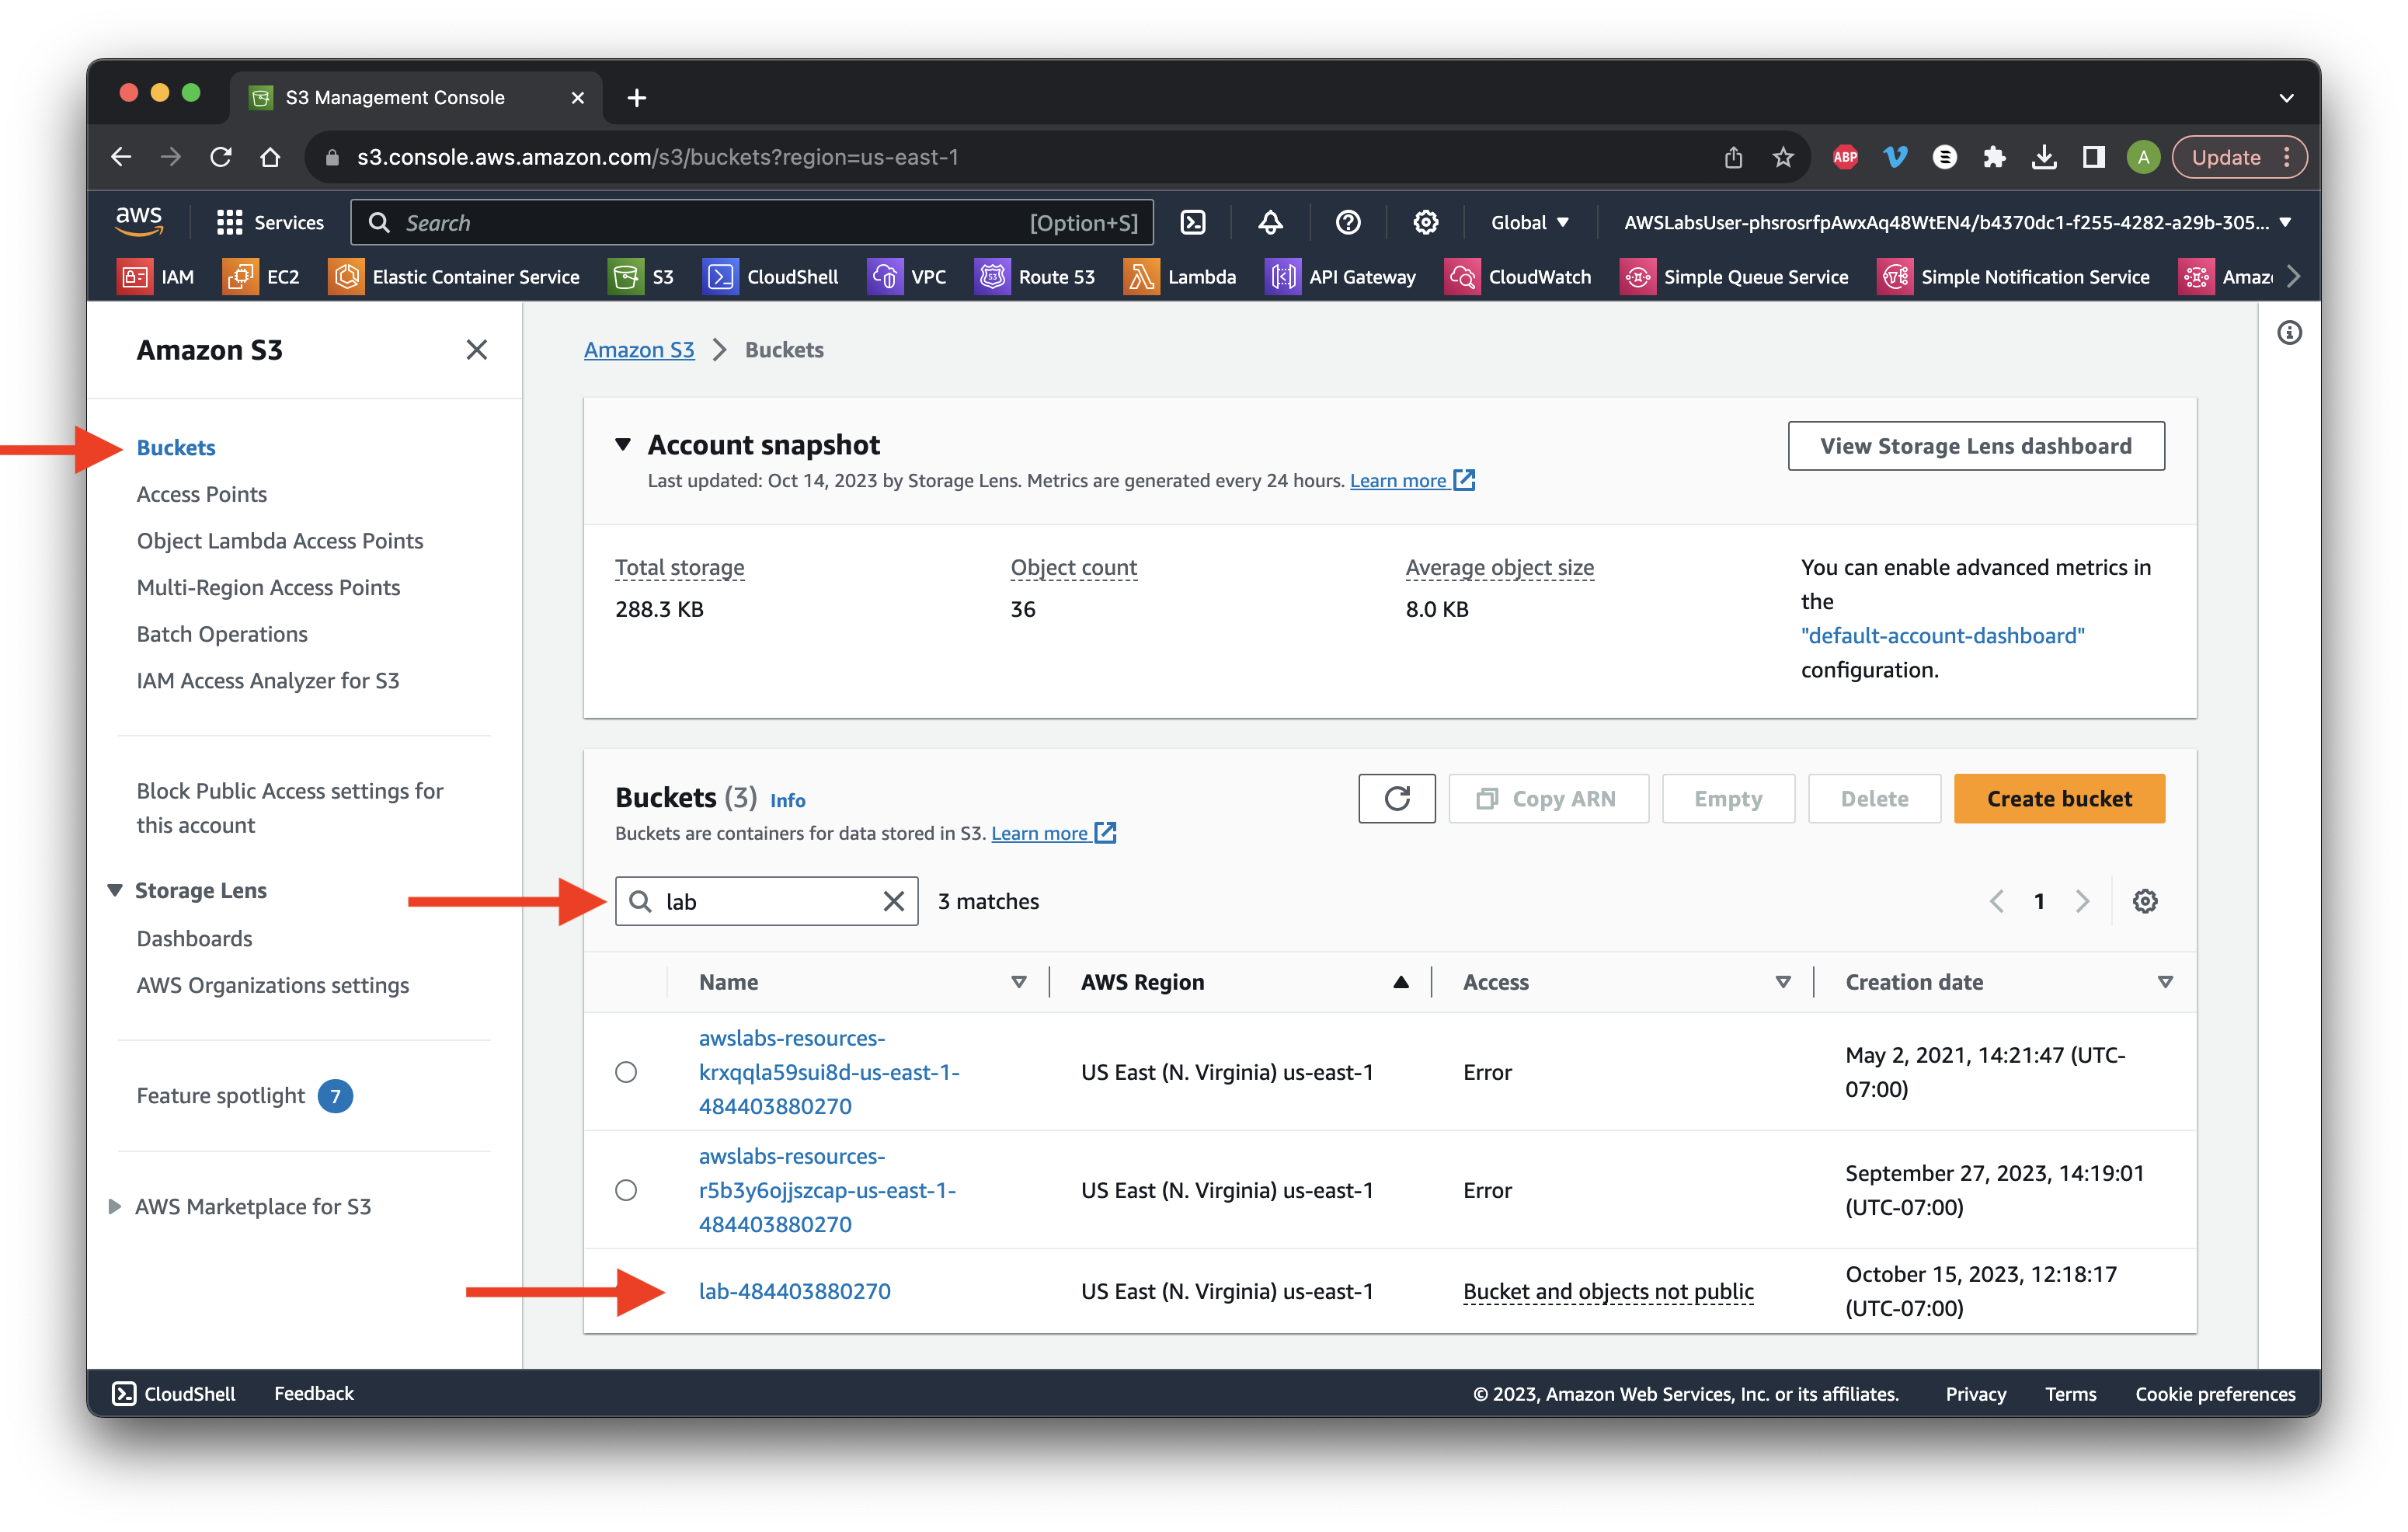The height and width of the screenshot is (1532, 2408).
Task: Go to Buckets in the sidebar
Action: tap(176, 447)
